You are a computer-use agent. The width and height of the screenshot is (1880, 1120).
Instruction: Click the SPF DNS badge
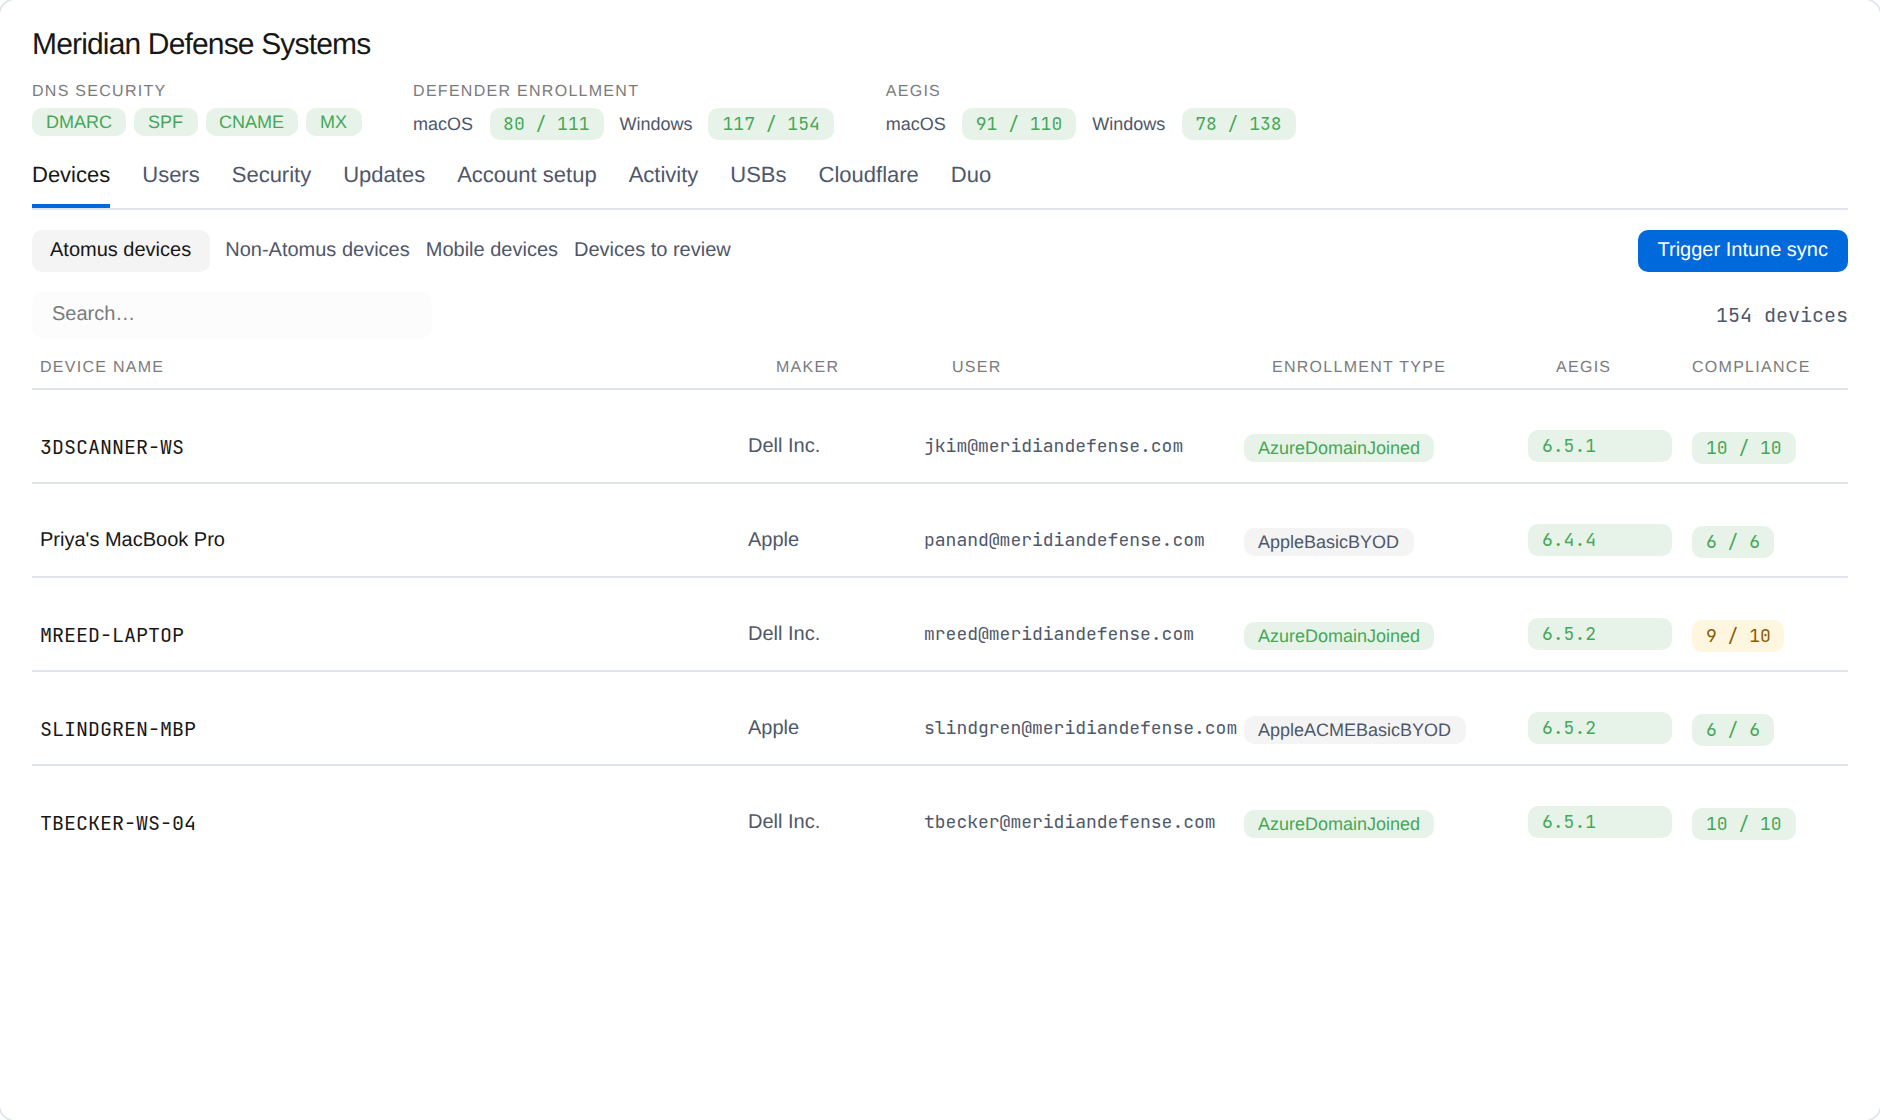point(166,122)
